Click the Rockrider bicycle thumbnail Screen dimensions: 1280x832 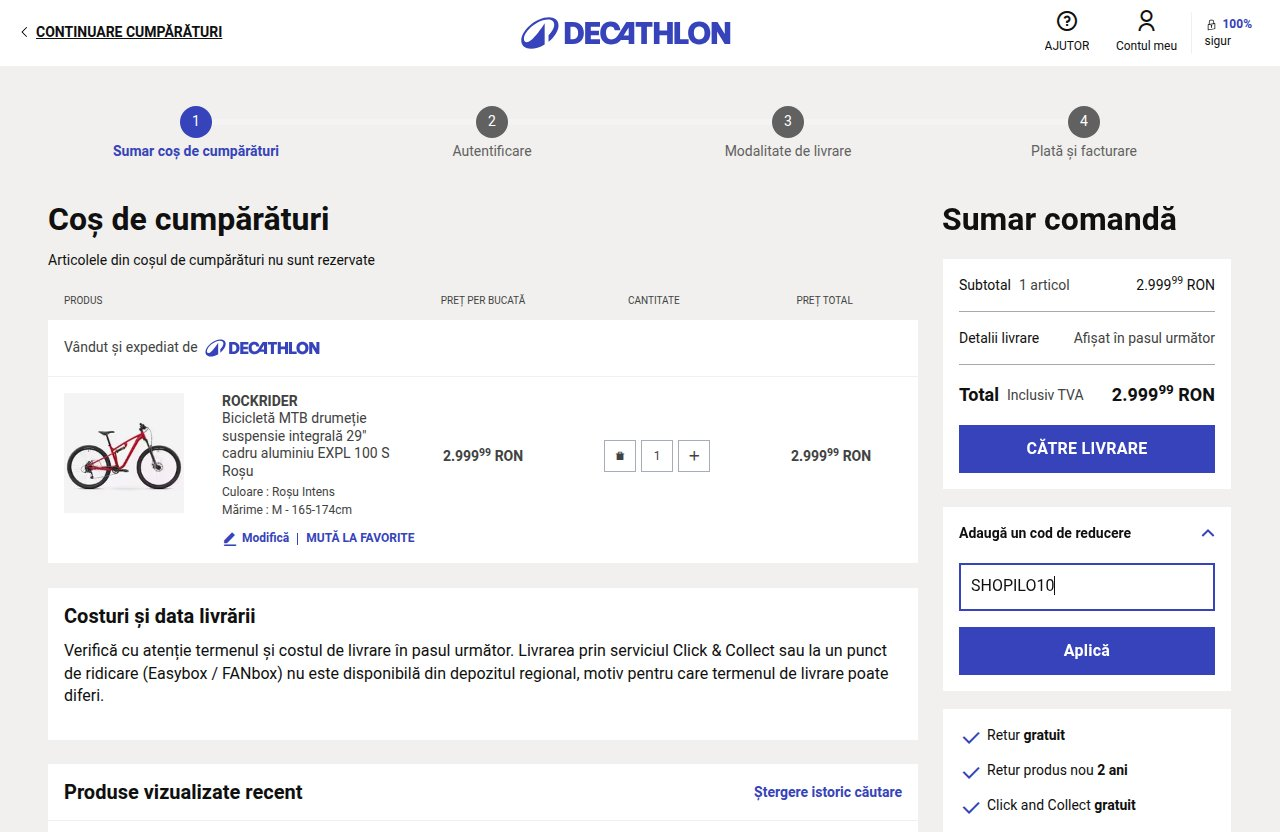click(x=124, y=453)
